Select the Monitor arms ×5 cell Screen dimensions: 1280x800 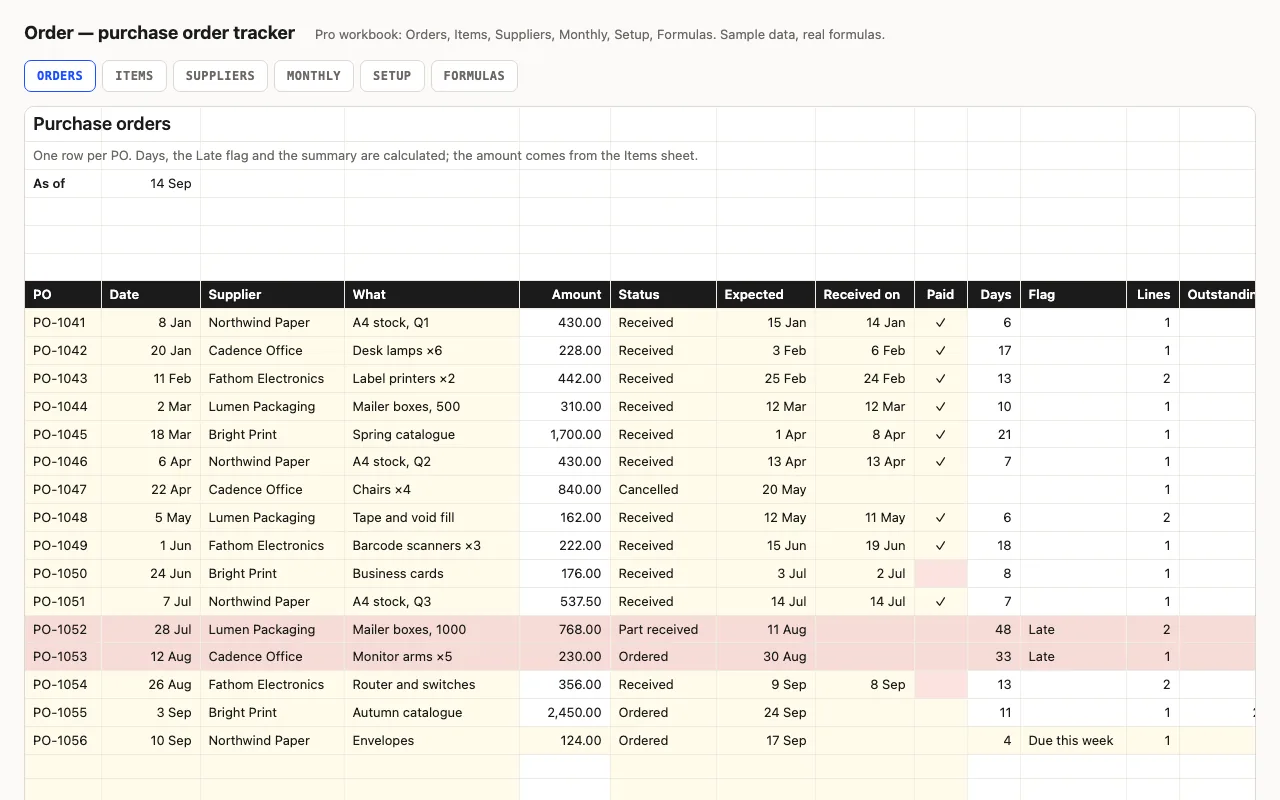coord(432,657)
